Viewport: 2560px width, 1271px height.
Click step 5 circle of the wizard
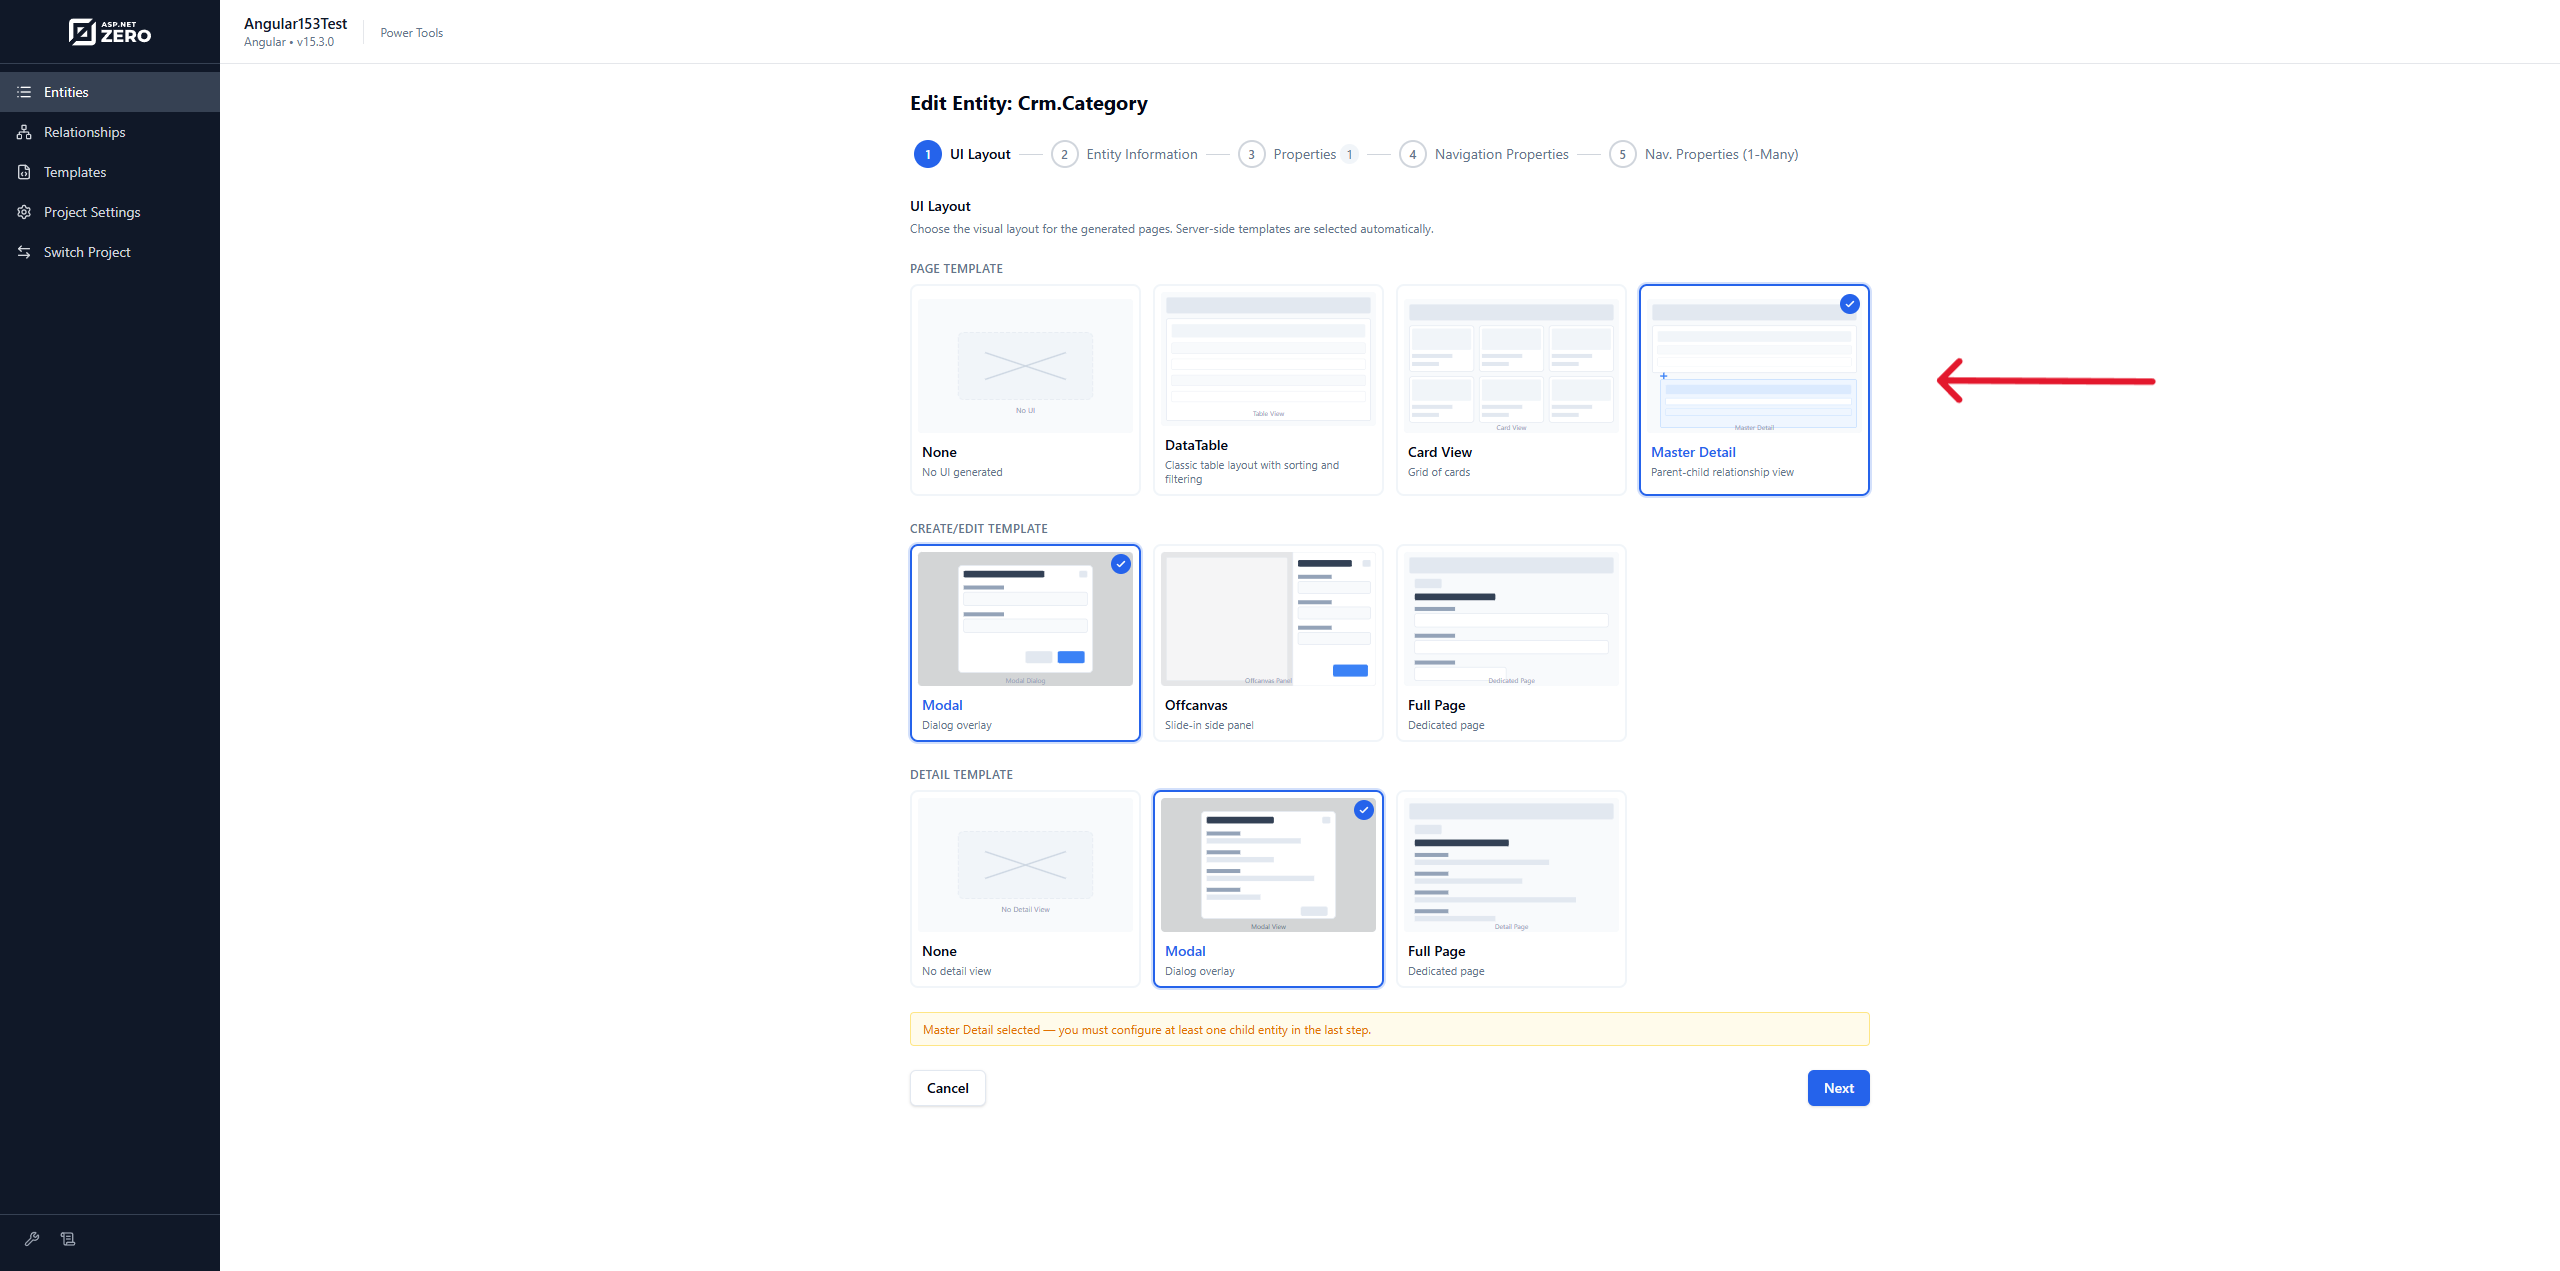coord(1622,154)
